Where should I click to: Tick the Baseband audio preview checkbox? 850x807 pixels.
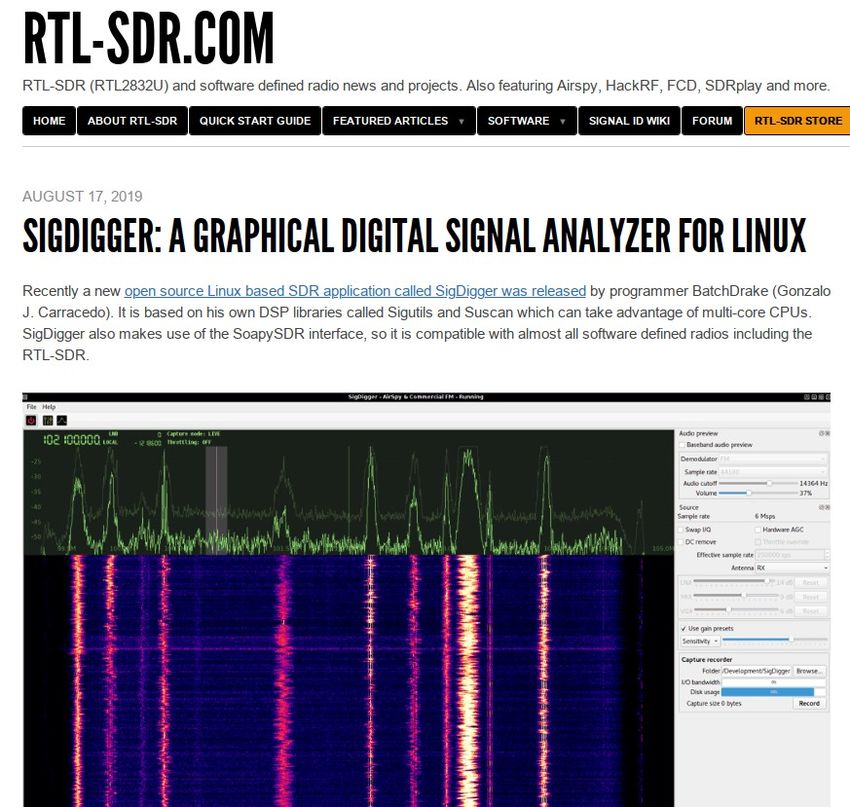pos(682,445)
